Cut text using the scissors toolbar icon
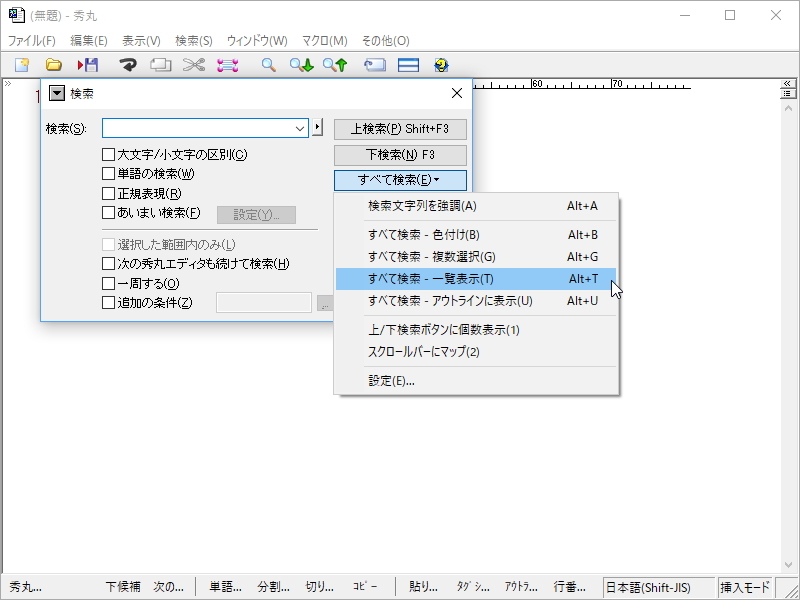The image size is (800, 600). pyautogui.click(x=194, y=64)
